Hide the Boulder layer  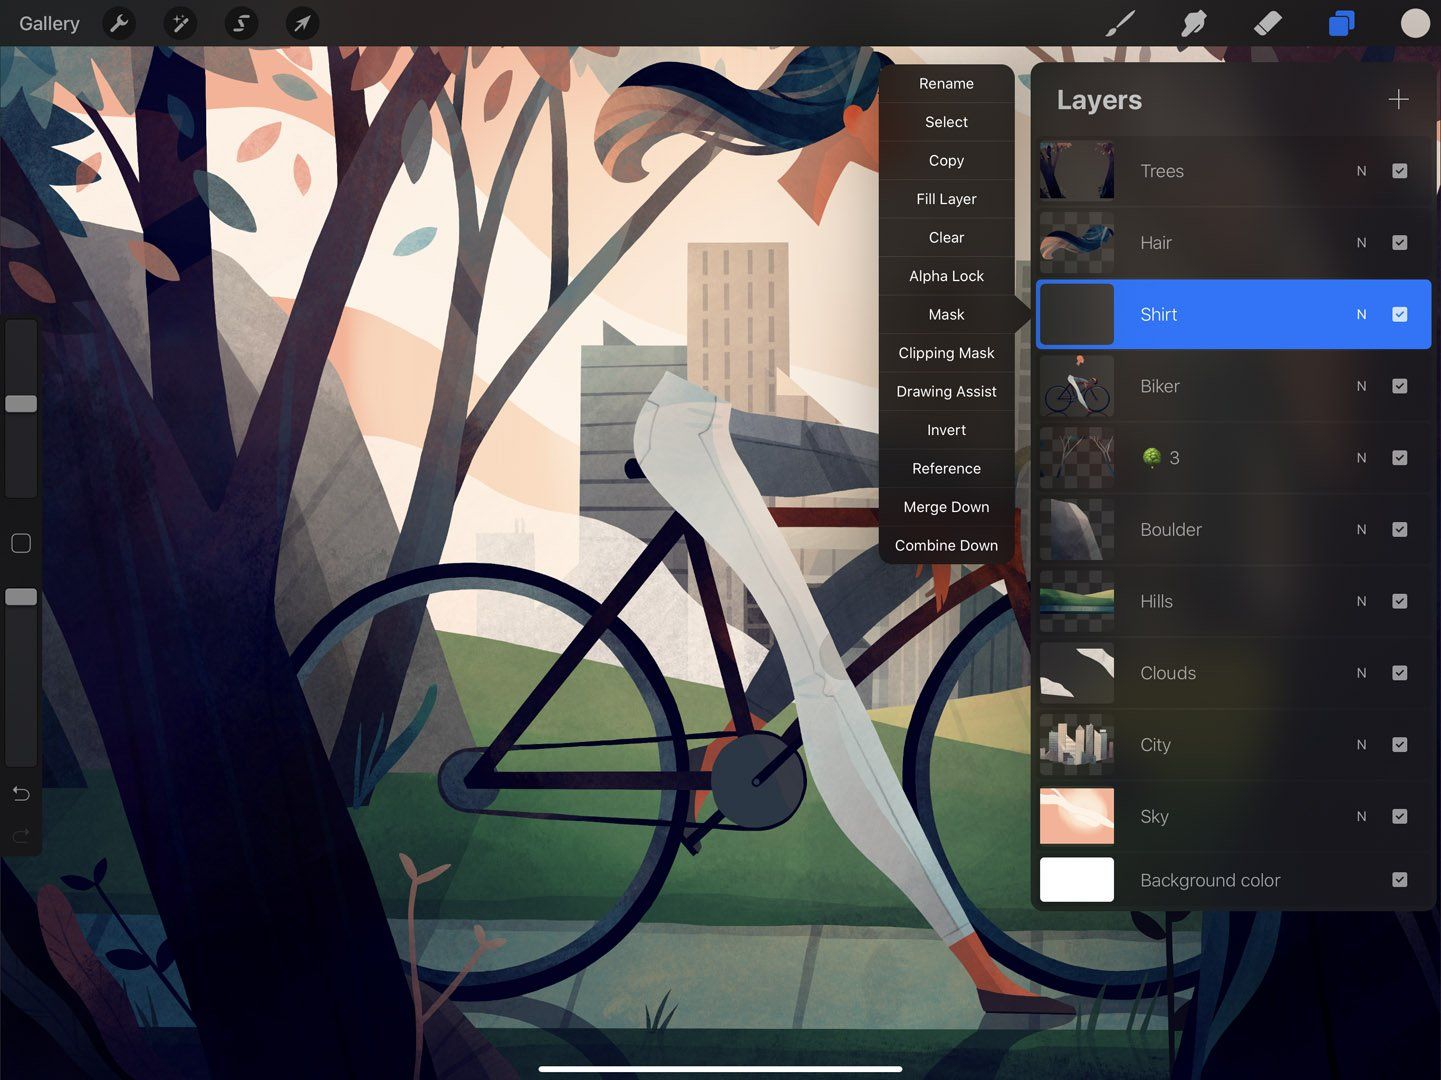coord(1399,530)
